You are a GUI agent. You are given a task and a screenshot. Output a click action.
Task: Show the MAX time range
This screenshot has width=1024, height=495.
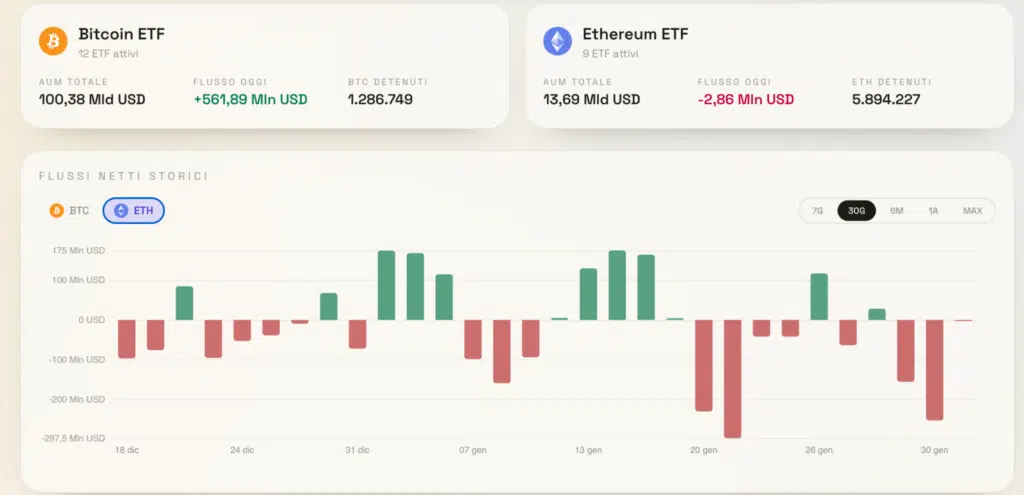click(972, 211)
